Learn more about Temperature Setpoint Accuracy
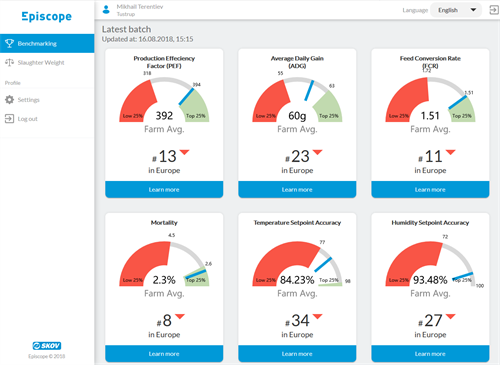Image resolution: width=500 pixels, height=365 pixels. 297,353
